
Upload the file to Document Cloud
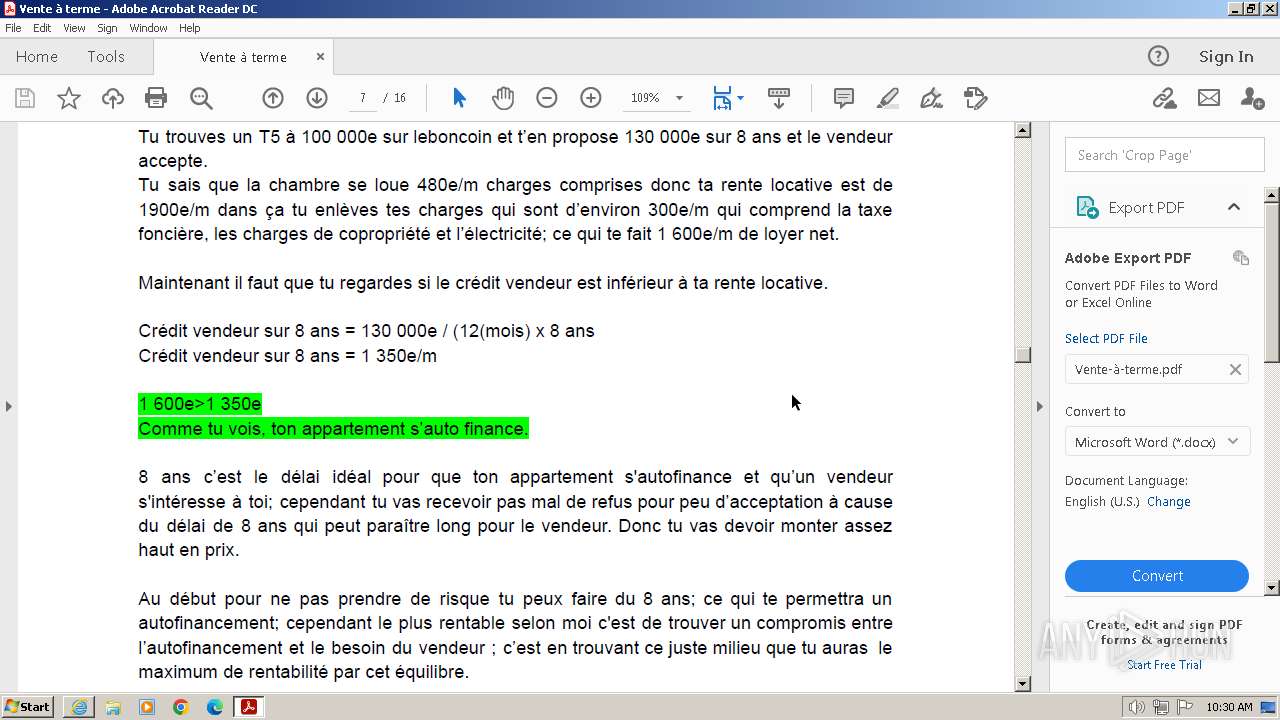113,98
